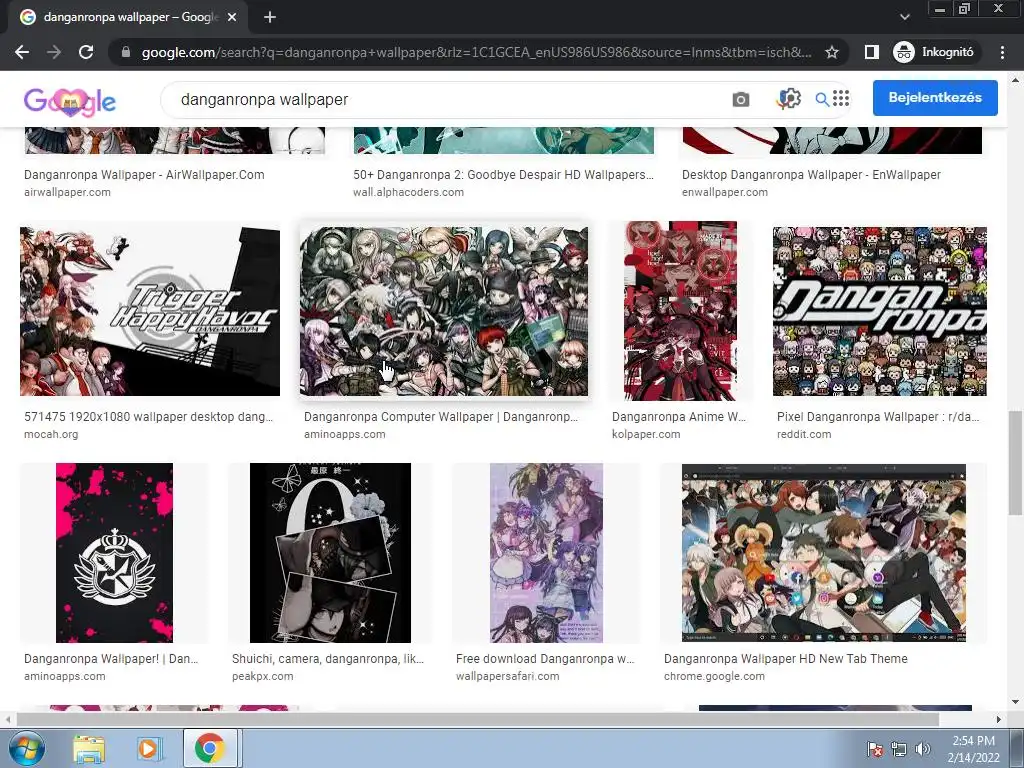The height and width of the screenshot is (768, 1024).
Task: Open 50+ Danganronpa 2: Goodbye Despair result
Action: point(504,175)
